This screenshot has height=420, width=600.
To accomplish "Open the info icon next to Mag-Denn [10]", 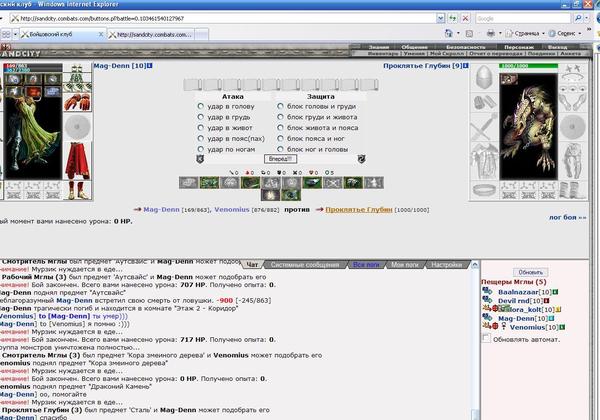I will 150,66.
